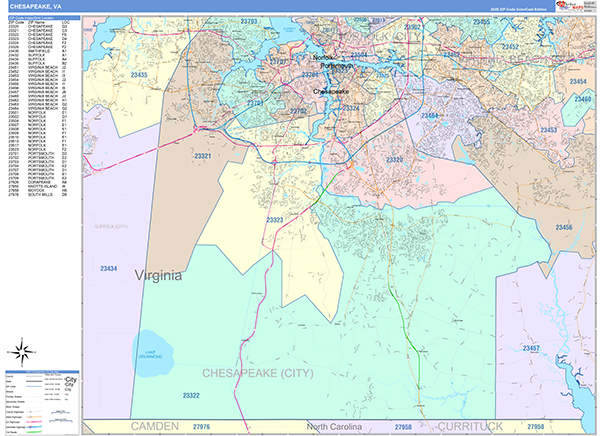Viewport: 600px width, 436px height.
Task: Click the CHESAPEAKE (CITY) map label
Action: [258, 373]
